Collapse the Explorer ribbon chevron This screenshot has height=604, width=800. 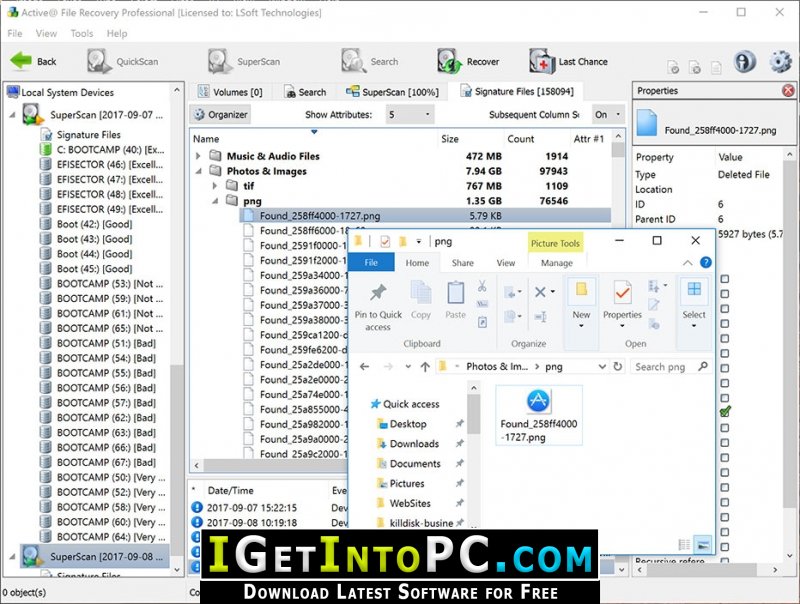[687, 263]
